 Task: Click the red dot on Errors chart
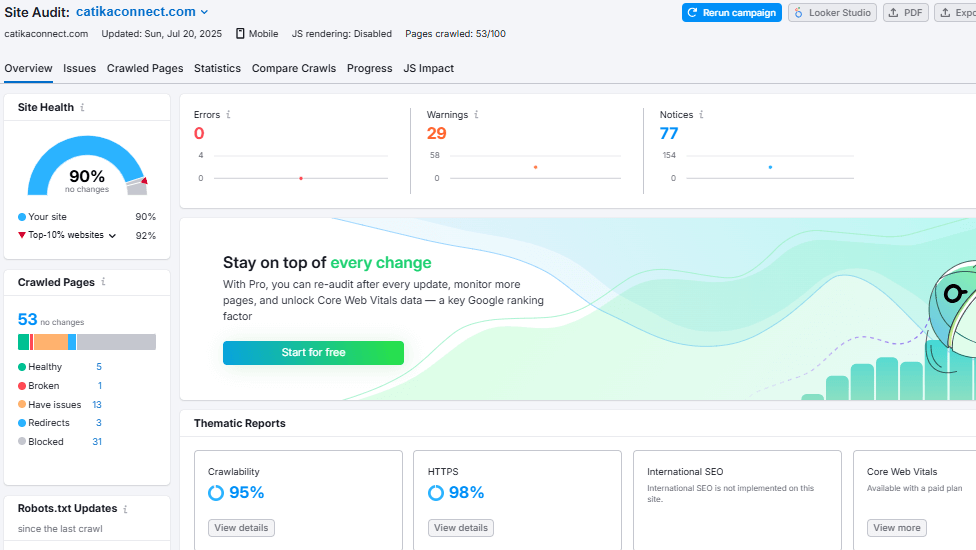(x=301, y=179)
